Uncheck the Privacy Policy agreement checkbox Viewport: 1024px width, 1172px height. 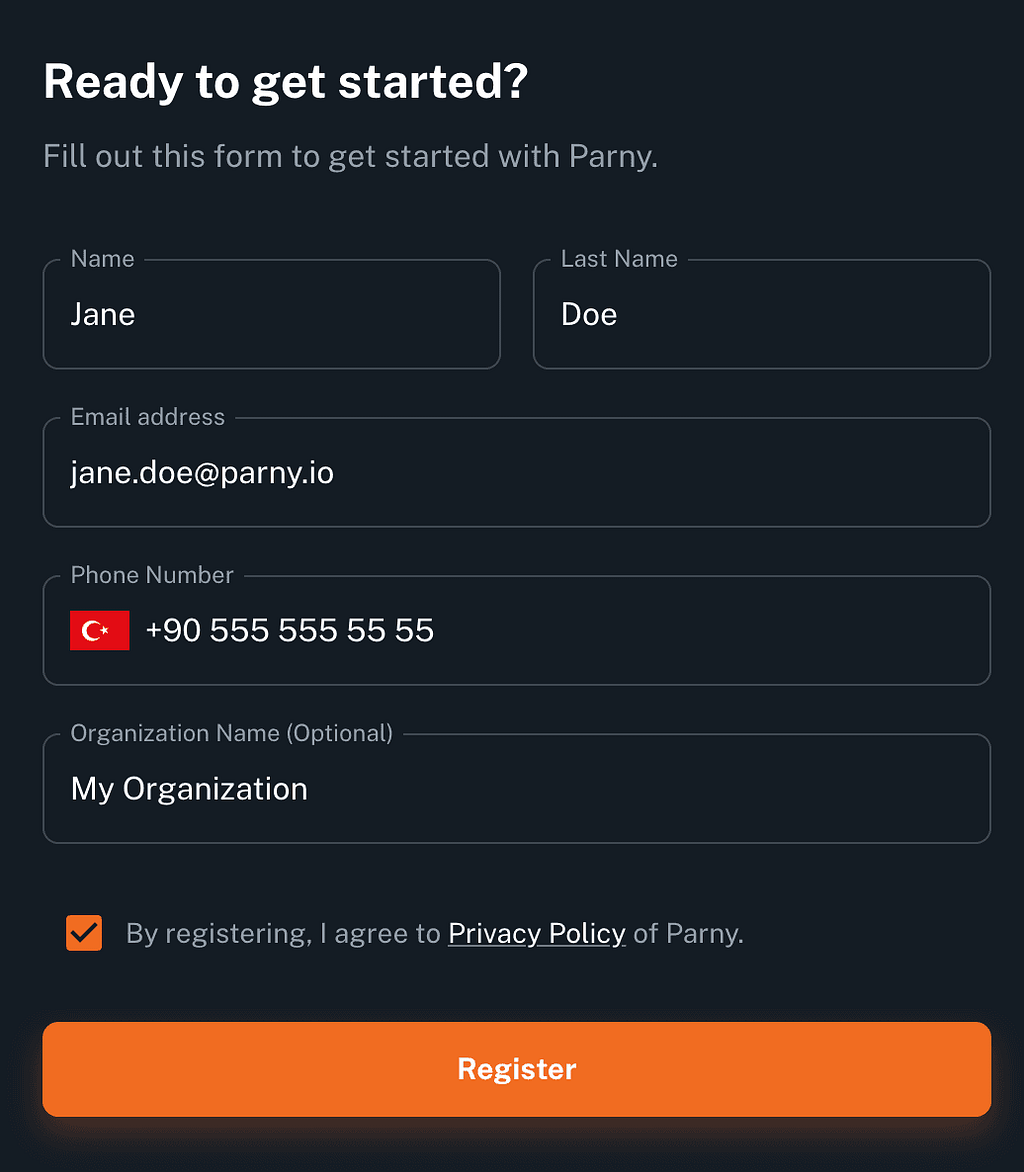tap(84, 933)
